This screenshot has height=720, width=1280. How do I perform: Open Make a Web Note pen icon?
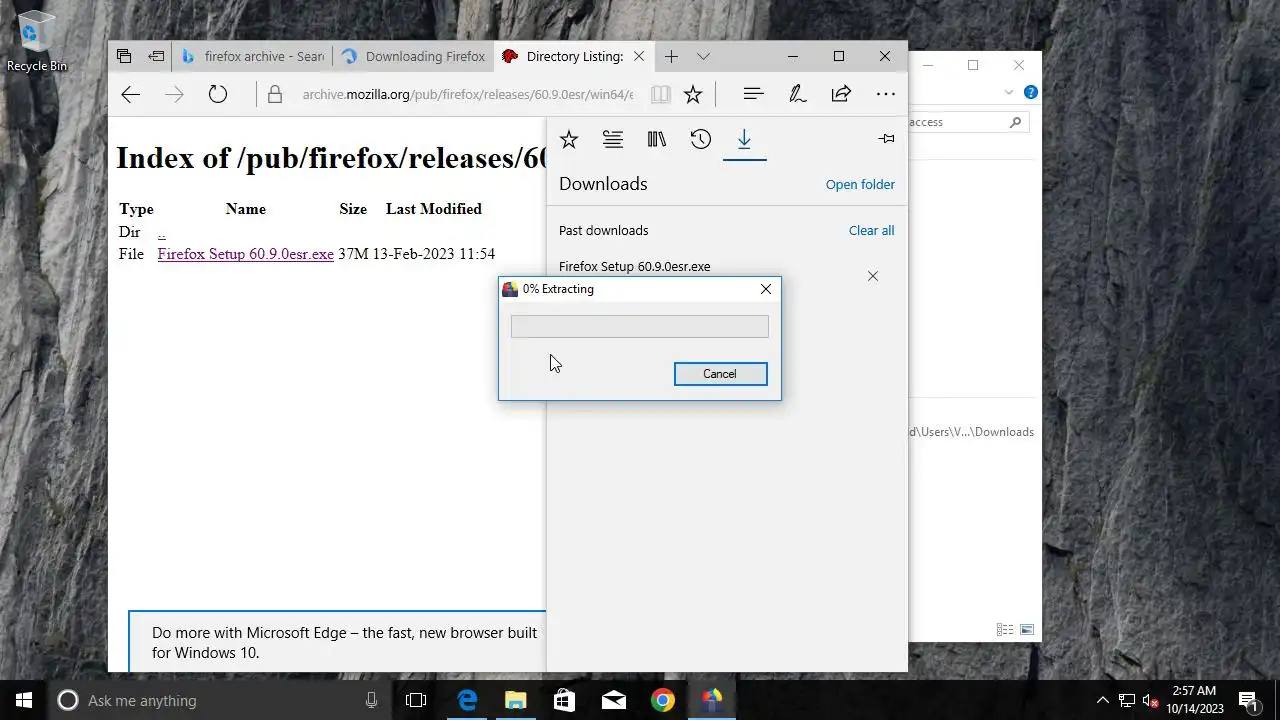tap(797, 94)
